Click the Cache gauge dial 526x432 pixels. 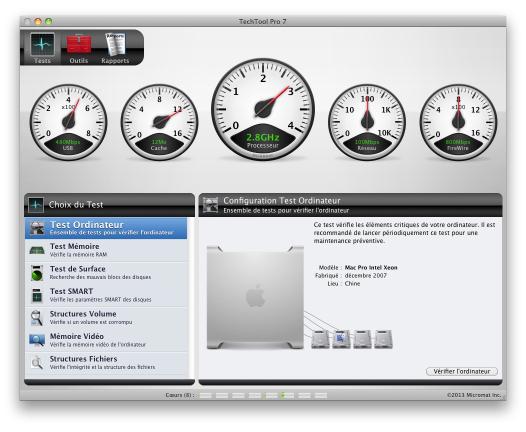[159, 122]
